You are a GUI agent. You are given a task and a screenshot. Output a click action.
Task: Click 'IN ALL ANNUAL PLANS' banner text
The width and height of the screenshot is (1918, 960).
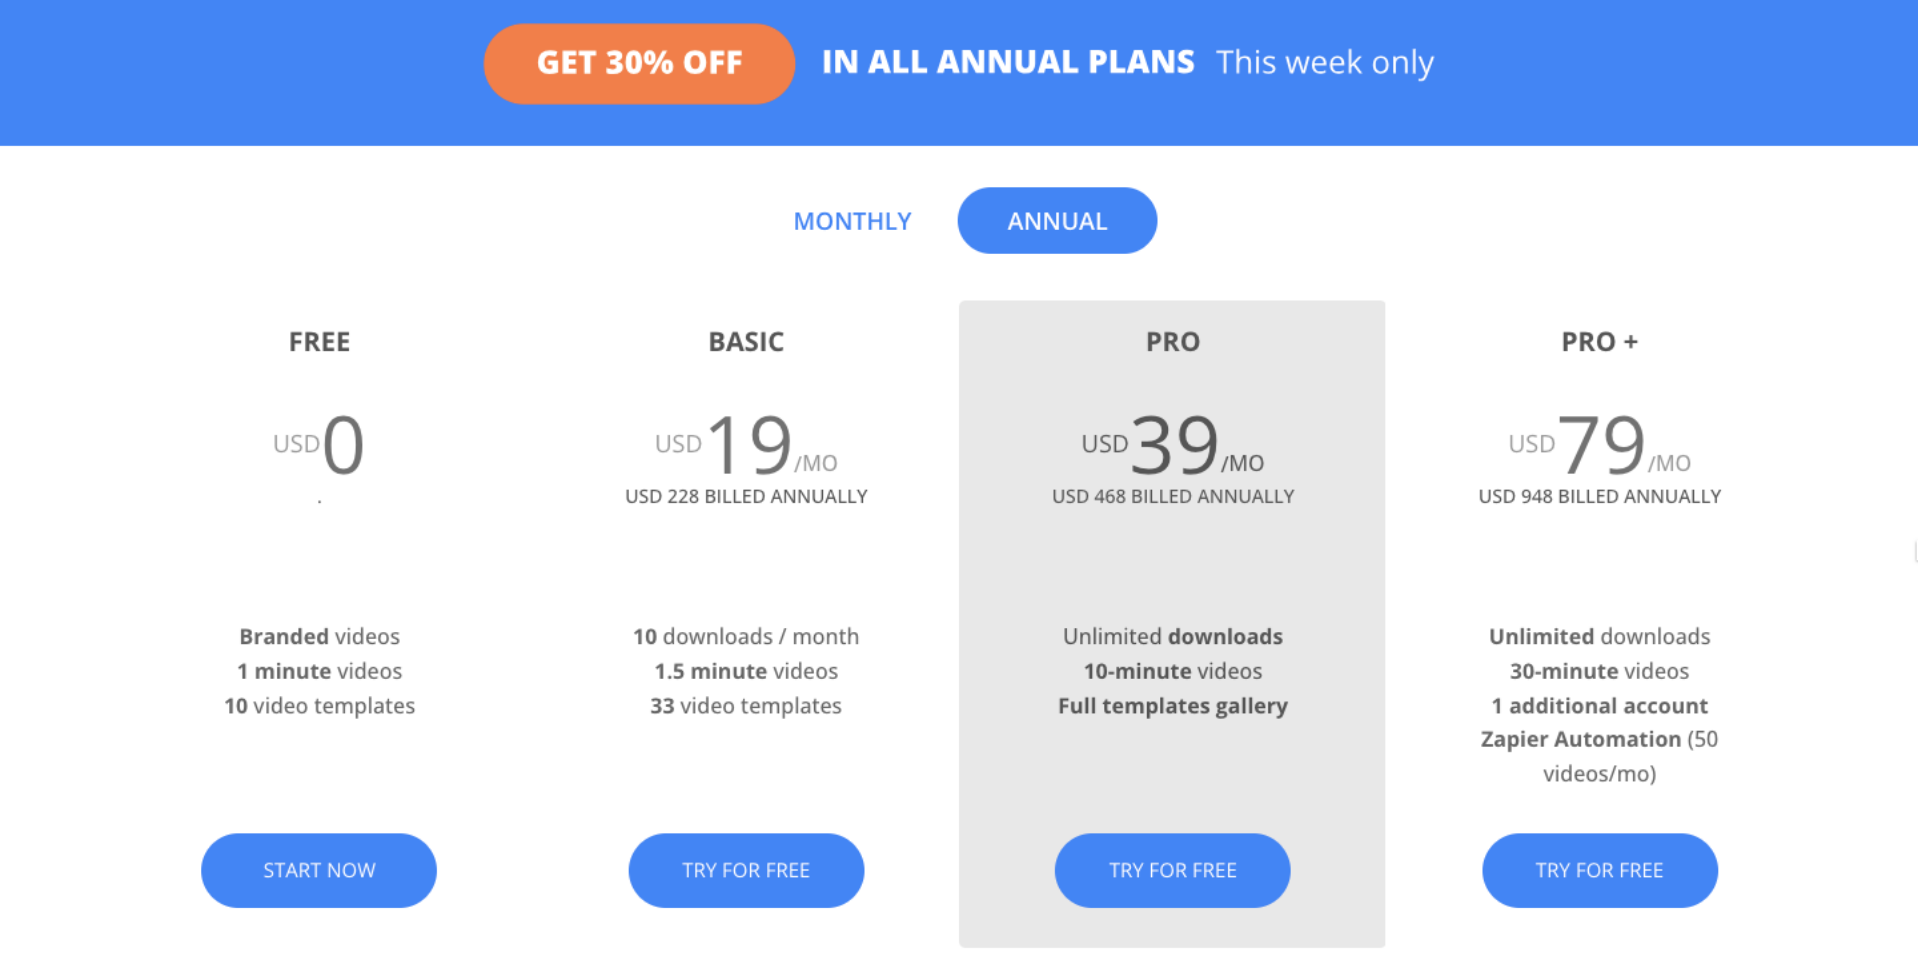[x=1008, y=62]
